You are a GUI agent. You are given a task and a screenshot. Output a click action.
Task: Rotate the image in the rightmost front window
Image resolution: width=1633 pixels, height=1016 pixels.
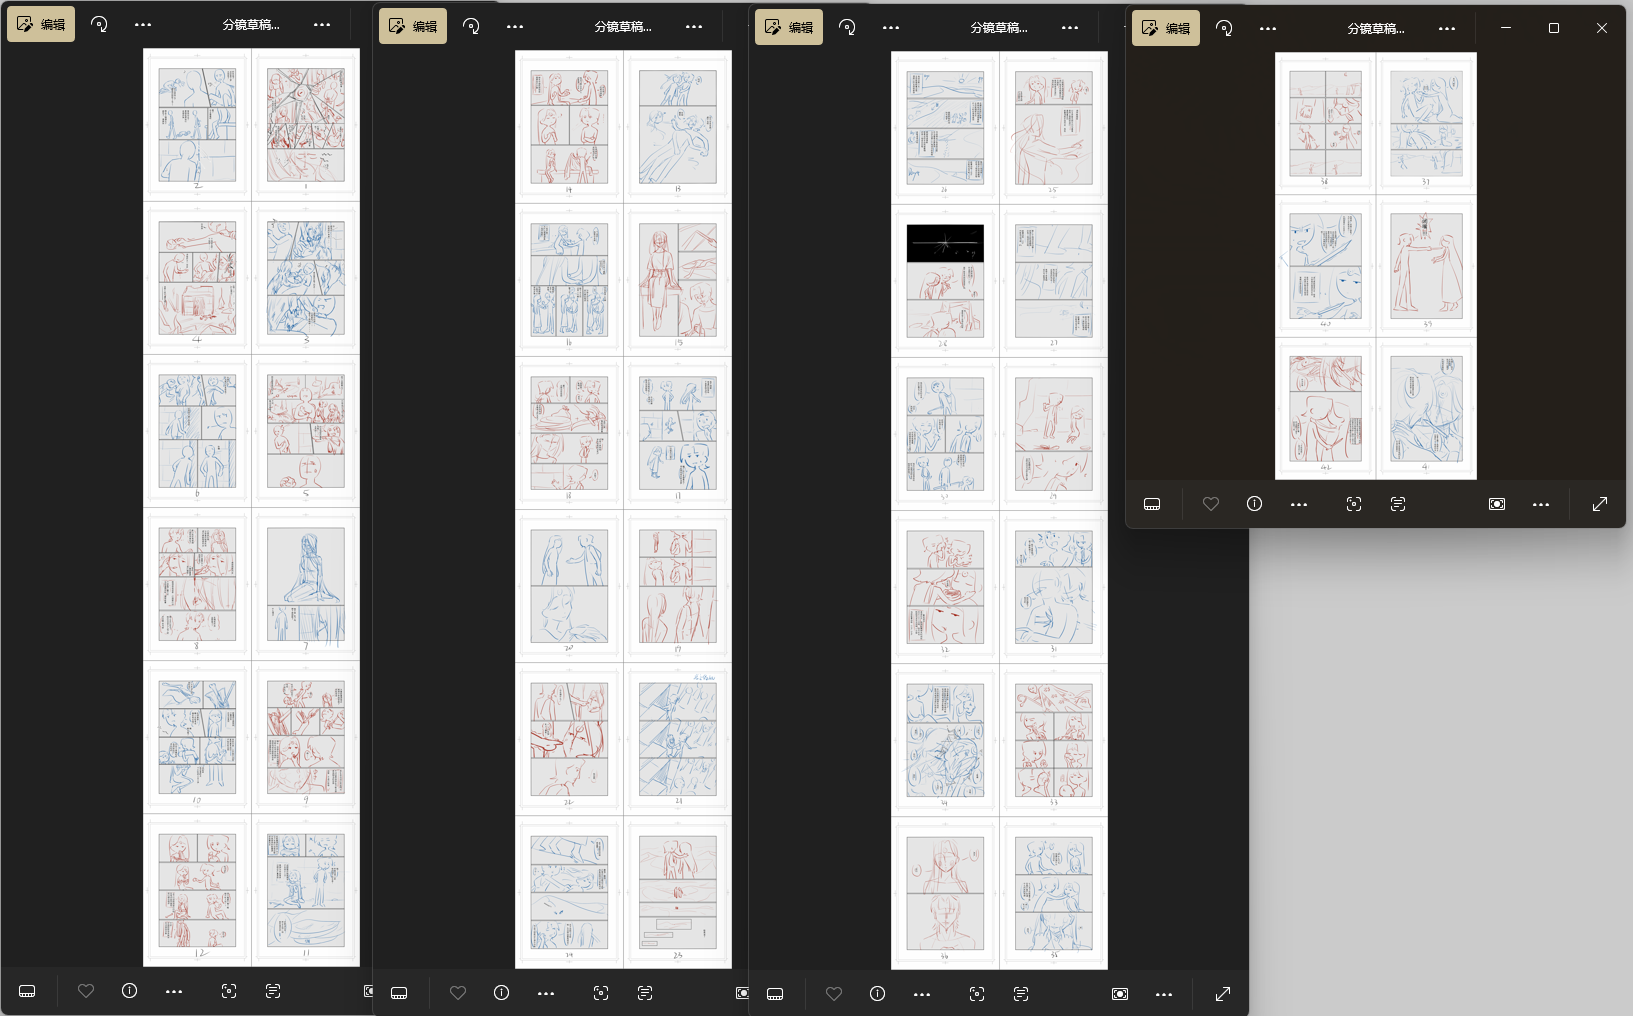click(1224, 28)
